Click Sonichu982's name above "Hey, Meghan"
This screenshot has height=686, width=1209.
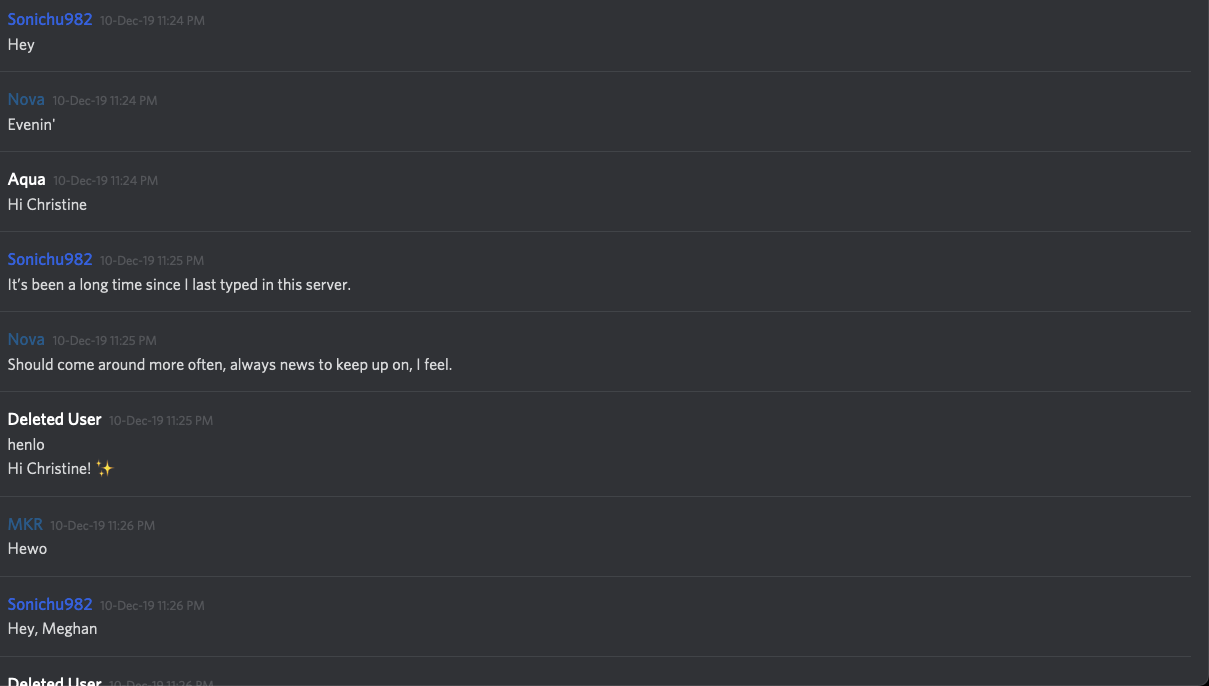50,605
